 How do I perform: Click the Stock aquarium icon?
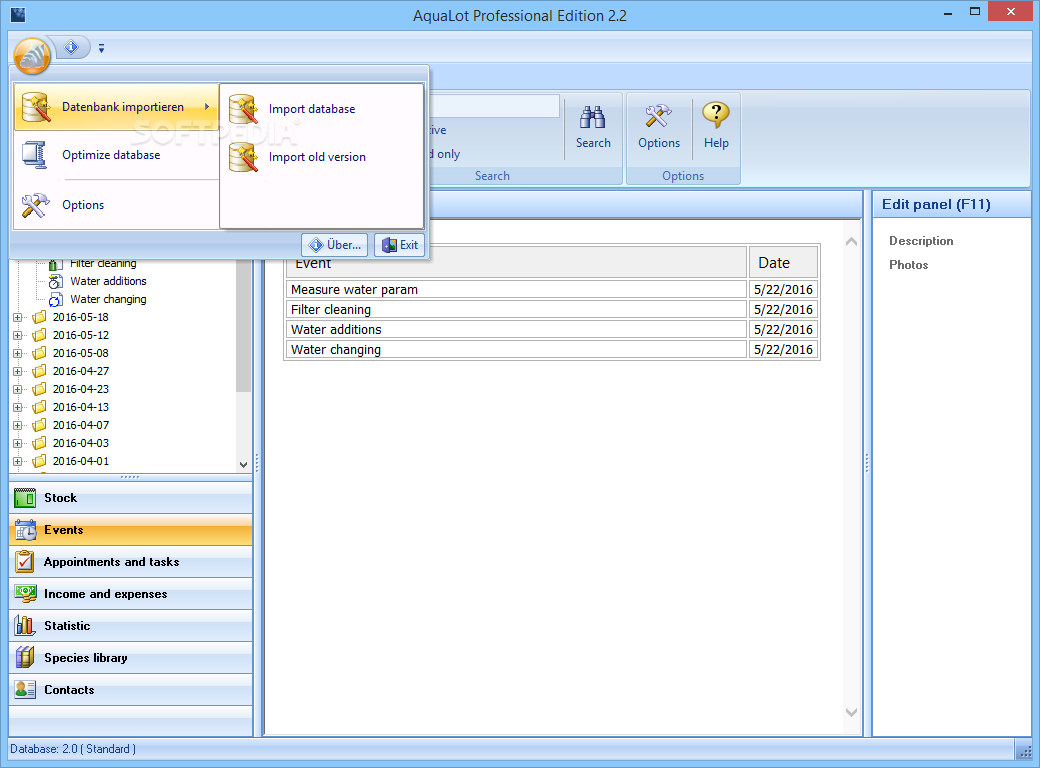point(25,498)
